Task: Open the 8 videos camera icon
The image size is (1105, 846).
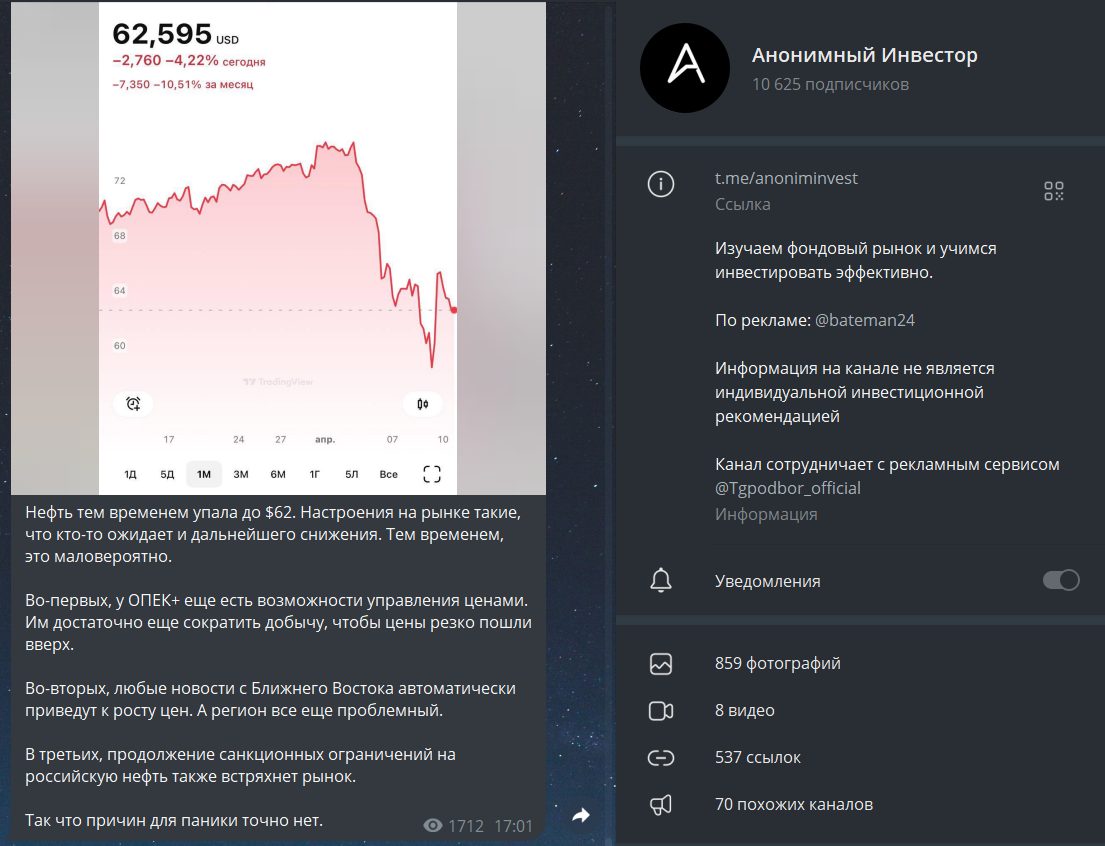Action: click(x=660, y=711)
